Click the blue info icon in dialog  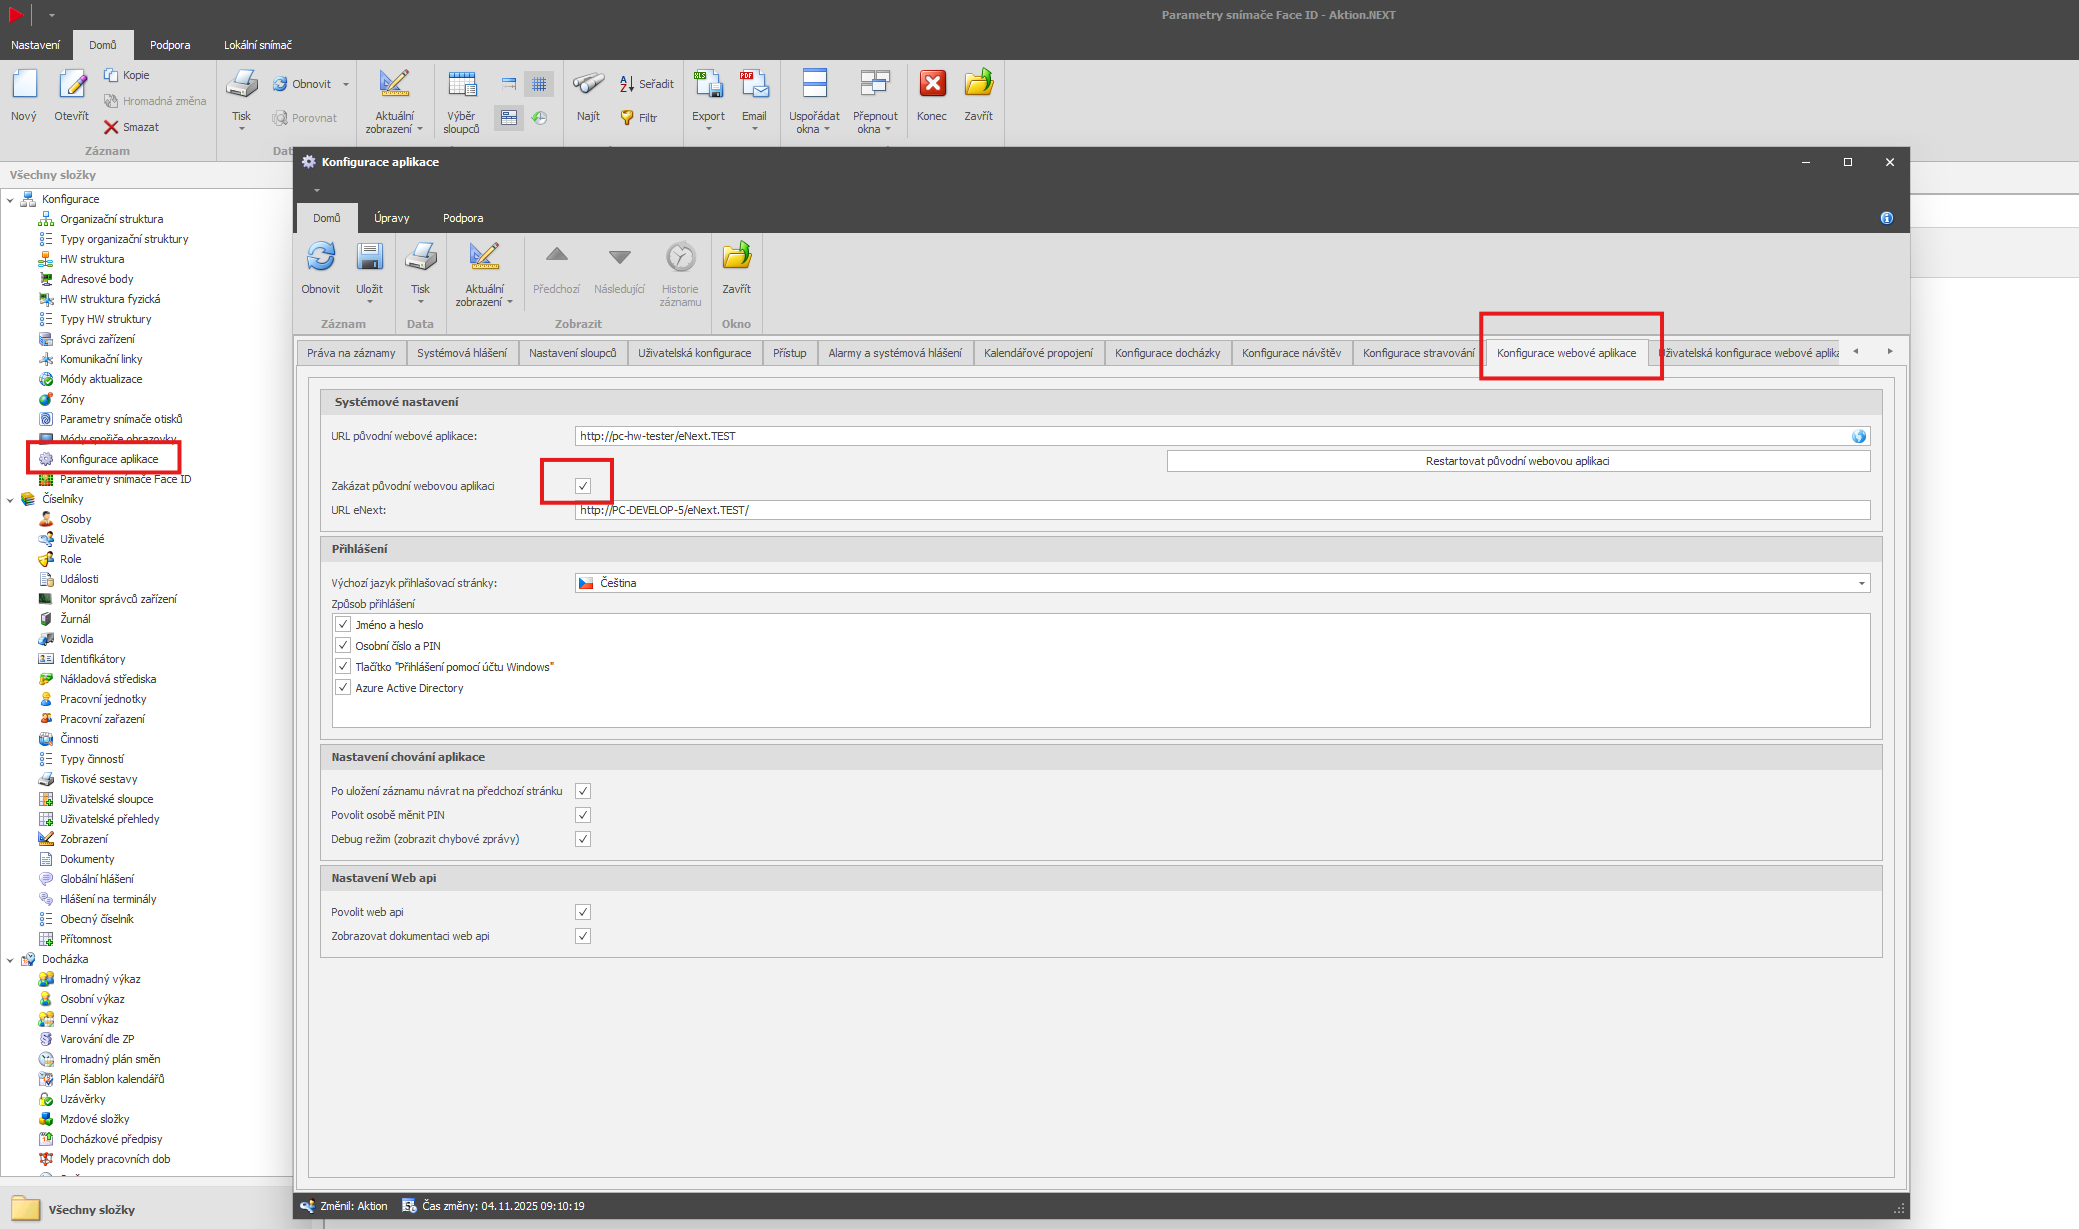pyautogui.click(x=1886, y=218)
